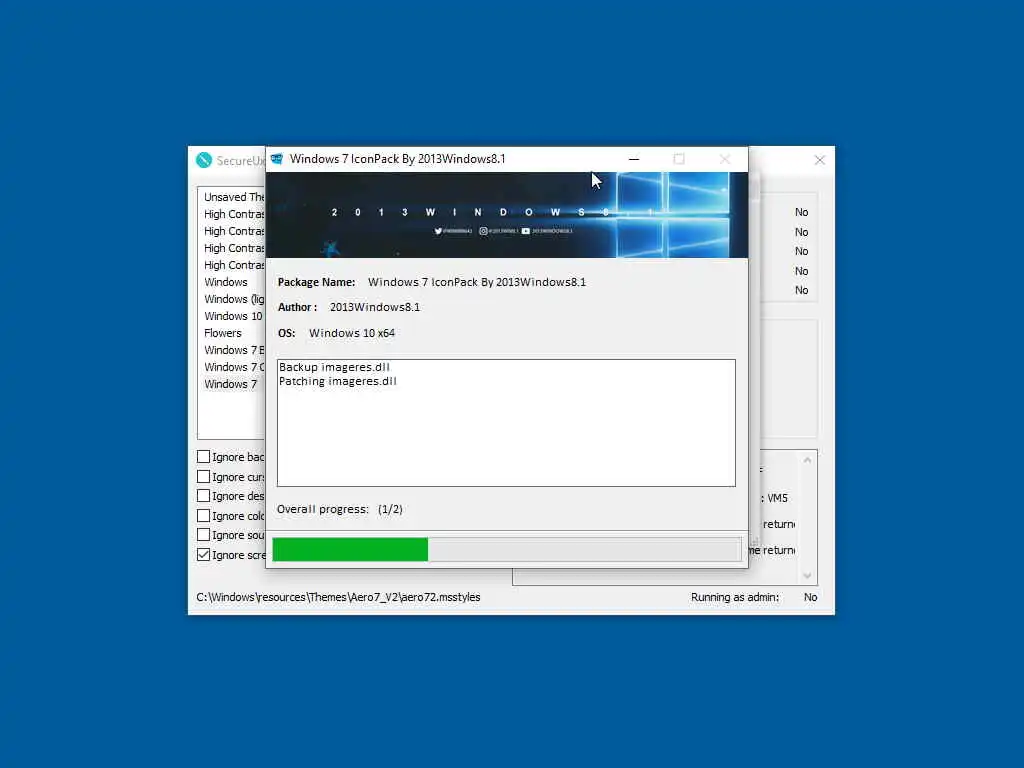Toggle the 'Ignore colo...' checkbox
This screenshot has width=1024, height=768.
[204, 516]
